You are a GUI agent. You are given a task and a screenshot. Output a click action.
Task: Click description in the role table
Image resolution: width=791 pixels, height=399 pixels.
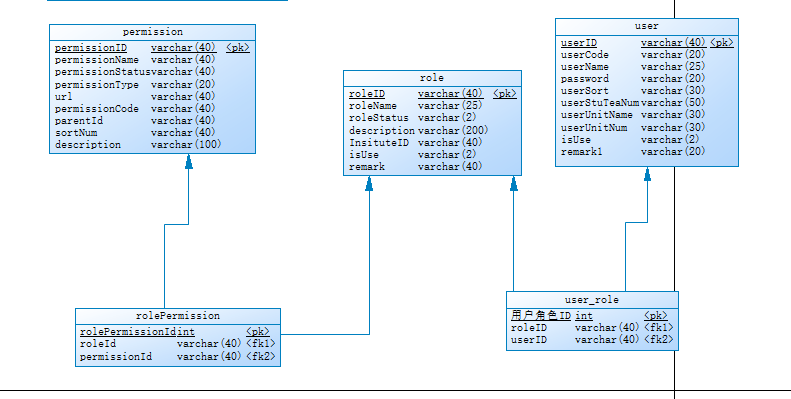point(382,130)
